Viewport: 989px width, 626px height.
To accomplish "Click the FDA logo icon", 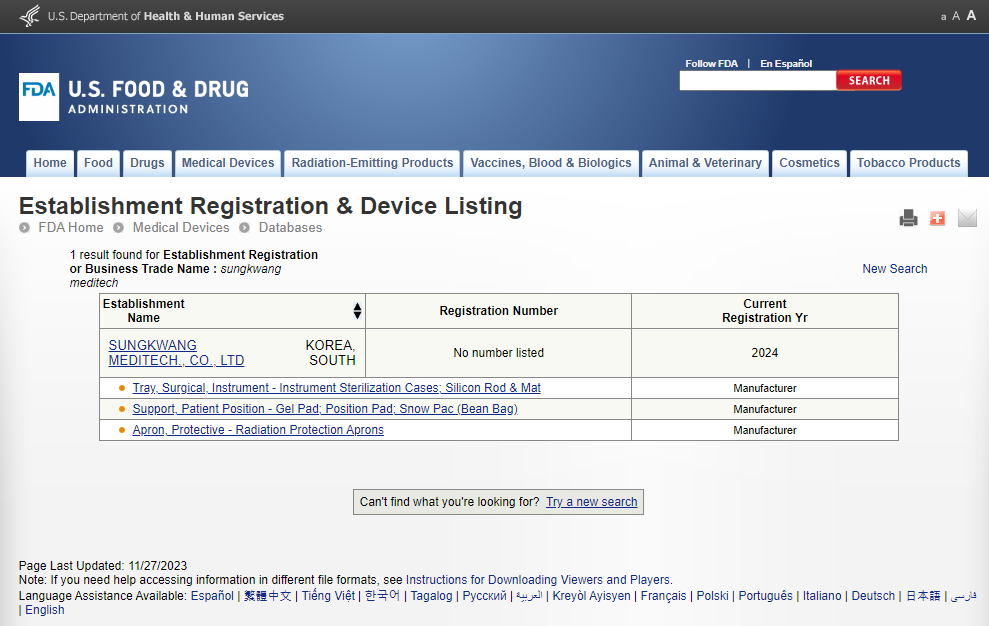I will [x=39, y=97].
